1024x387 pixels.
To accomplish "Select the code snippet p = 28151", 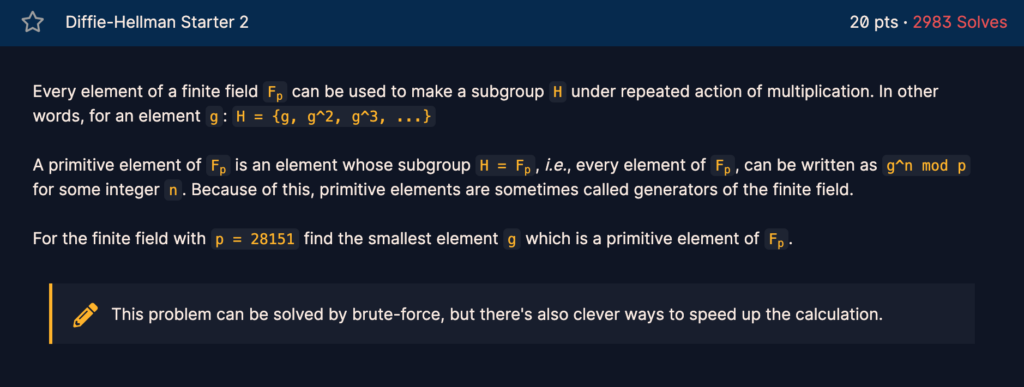I will tap(255, 240).
